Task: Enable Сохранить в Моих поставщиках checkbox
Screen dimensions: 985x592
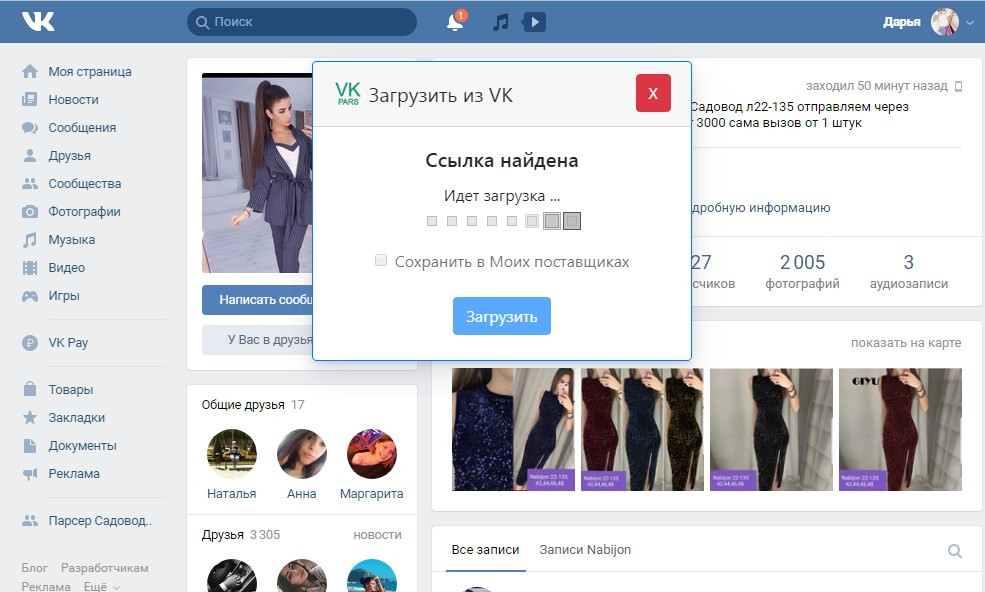Action: pyautogui.click(x=381, y=261)
